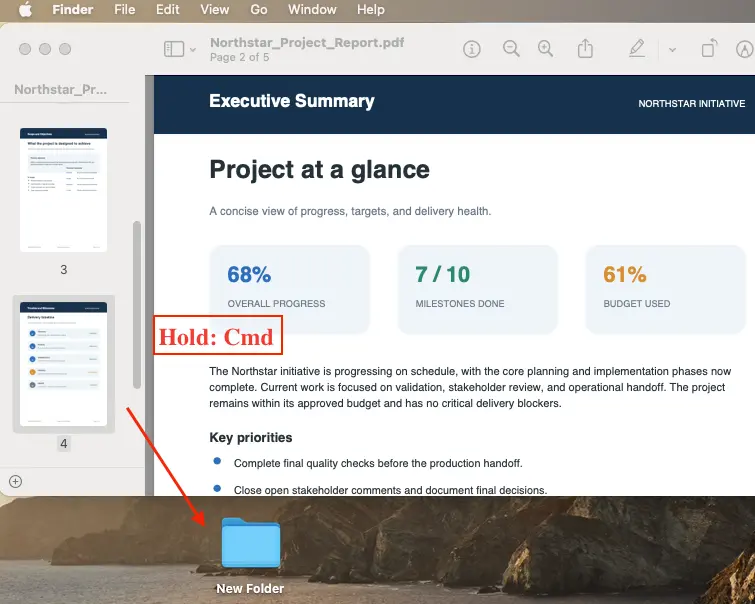Open the Finder menu
The height and width of the screenshot is (604, 755).
pos(73,10)
